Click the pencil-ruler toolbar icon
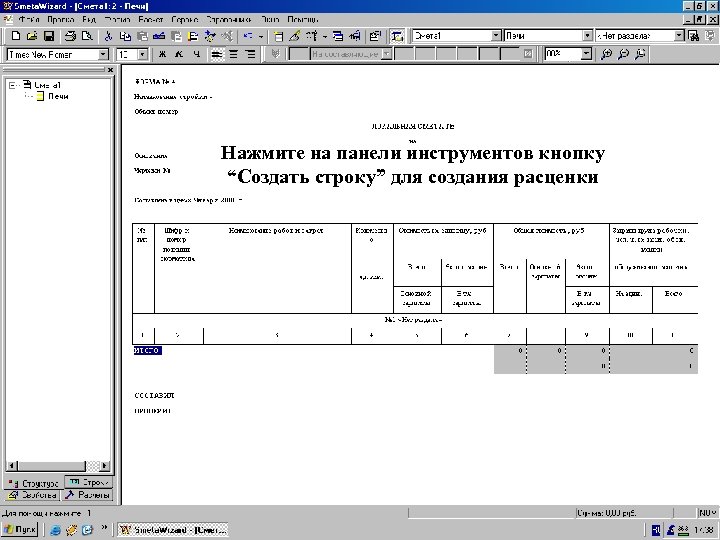 295,36
